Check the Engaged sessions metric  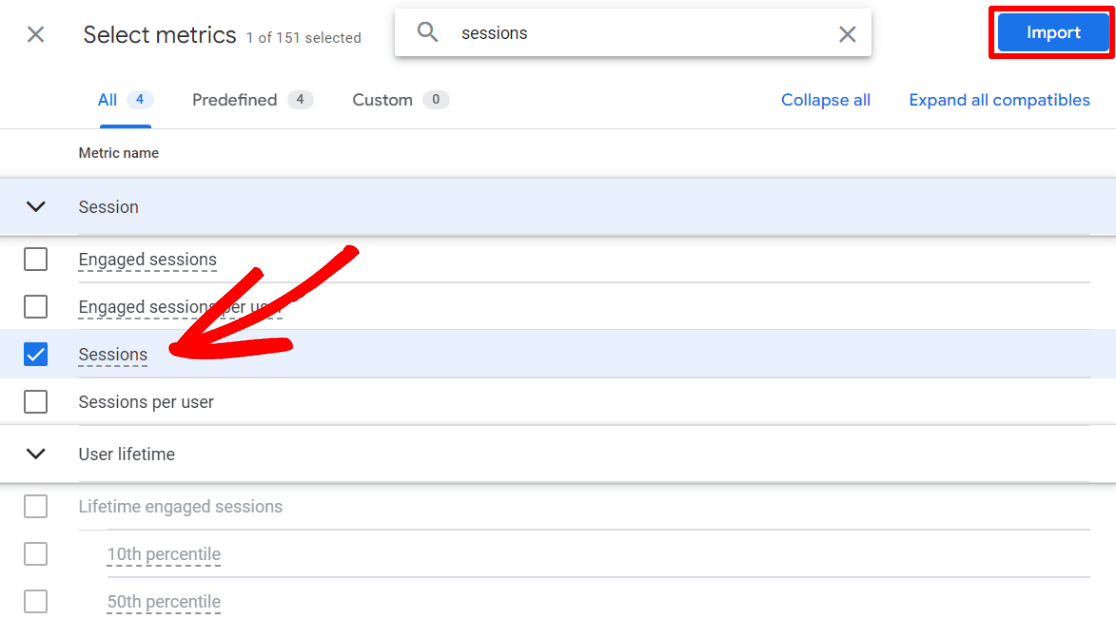36,259
